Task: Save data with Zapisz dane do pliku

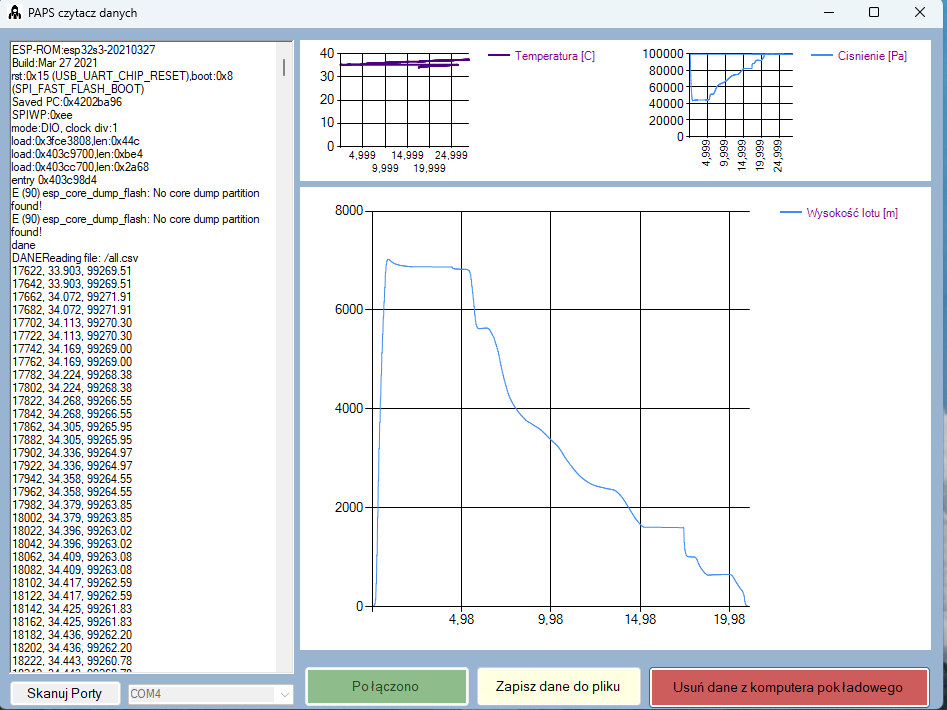Action: (x=558, y=687)
